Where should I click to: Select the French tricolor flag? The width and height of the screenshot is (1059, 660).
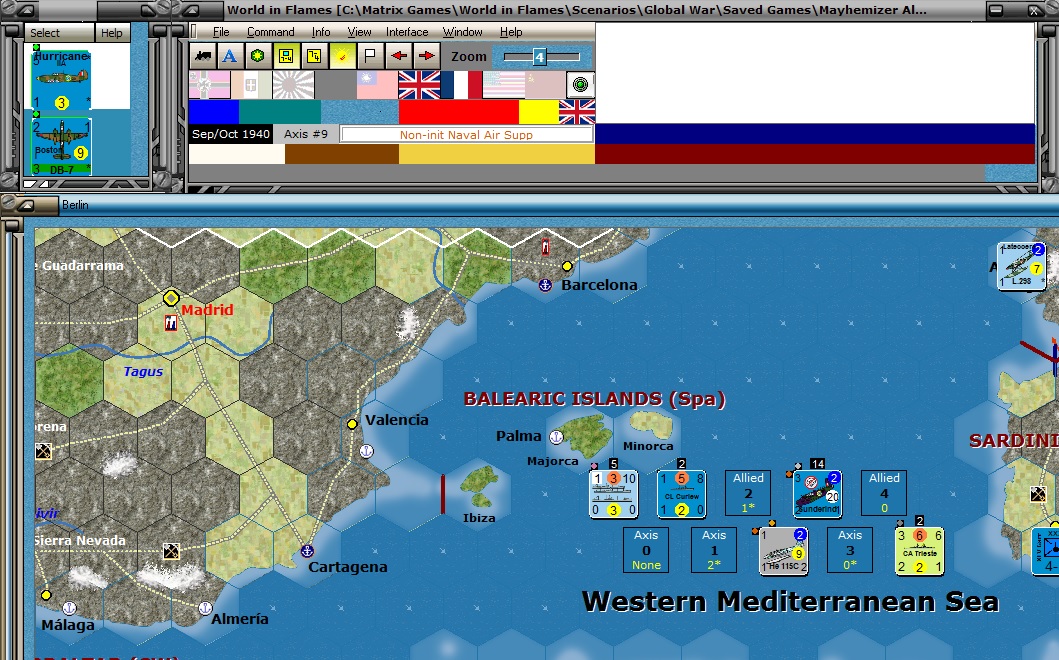click(x=461, y=85)
